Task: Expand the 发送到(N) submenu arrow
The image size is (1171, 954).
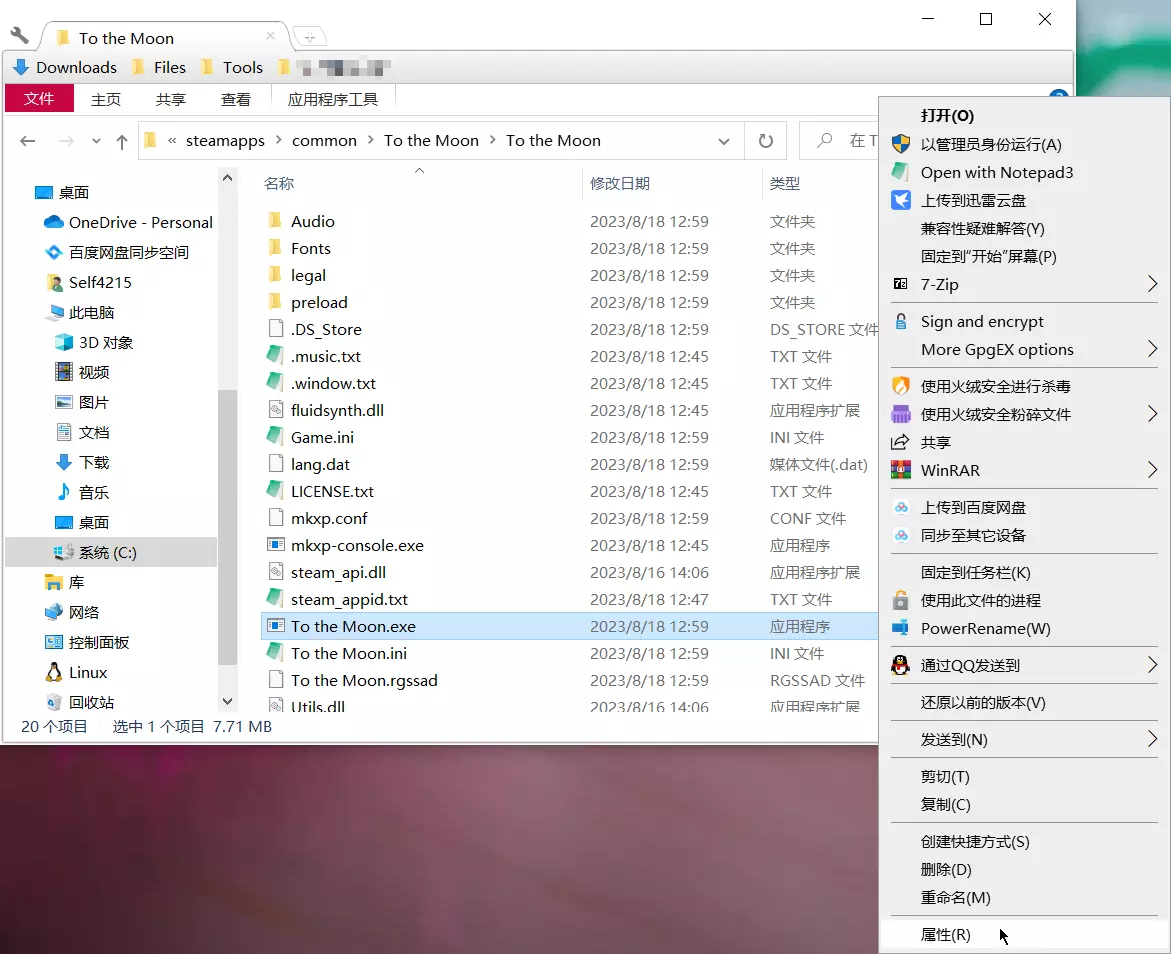Action: (x=1152, y=739)
